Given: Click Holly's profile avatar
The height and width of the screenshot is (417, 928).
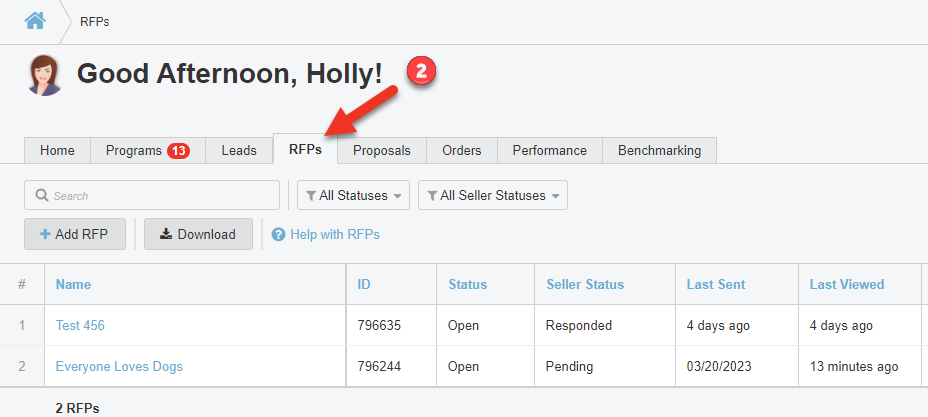Looking at the screenshot, I should (x=45, y=75).
